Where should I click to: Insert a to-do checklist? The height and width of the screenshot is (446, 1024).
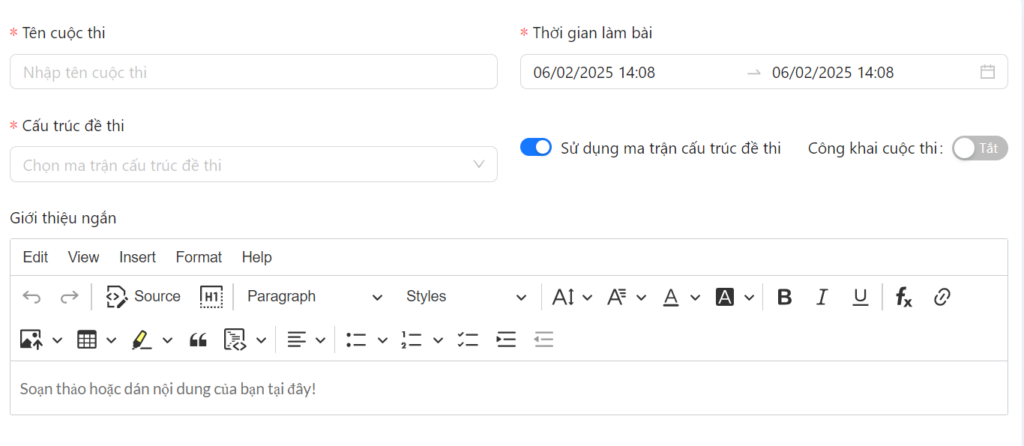[468, 340]
